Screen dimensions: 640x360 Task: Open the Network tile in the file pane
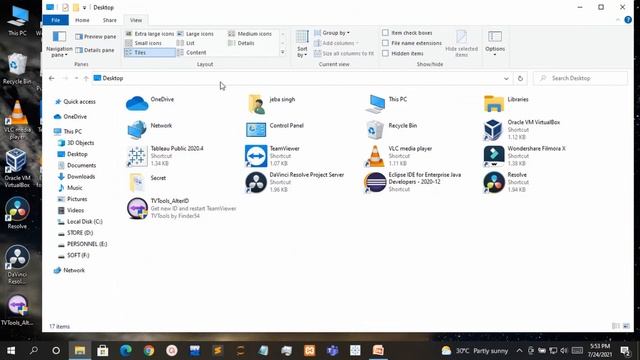click(149, 130)
